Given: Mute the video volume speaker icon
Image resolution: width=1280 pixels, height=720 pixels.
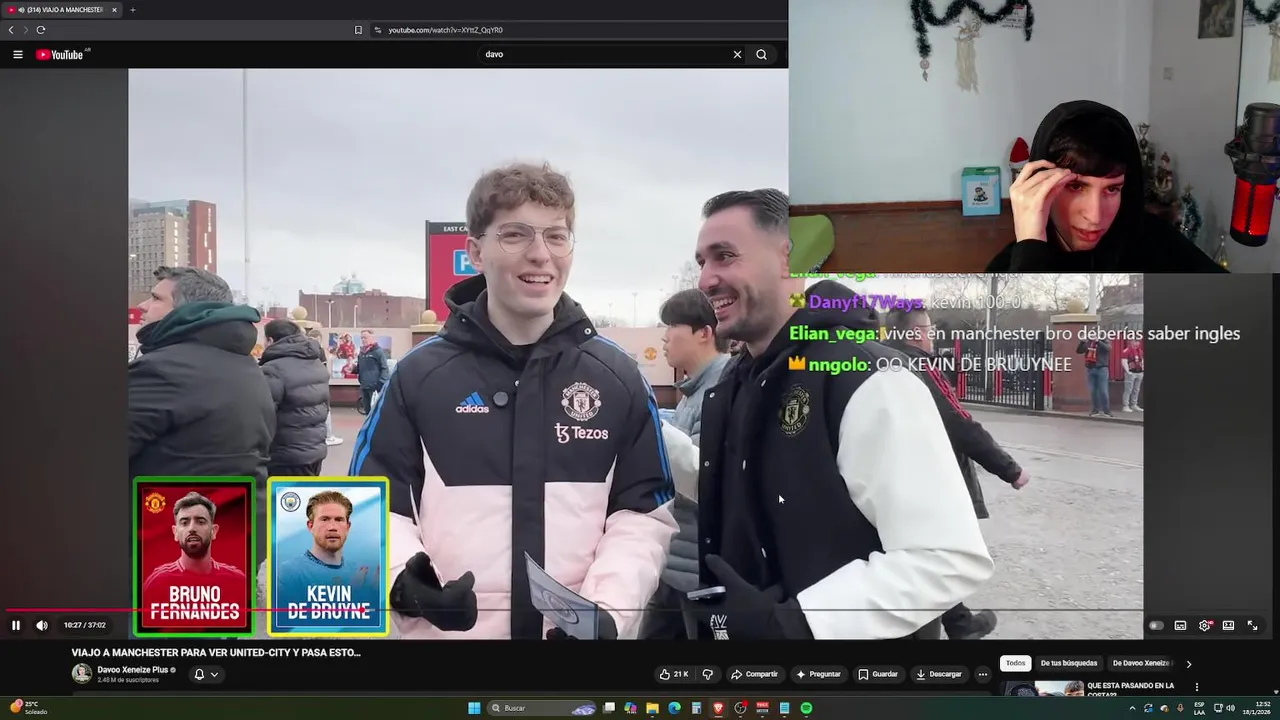Looking at the screenshot, I should pos(42,625).
